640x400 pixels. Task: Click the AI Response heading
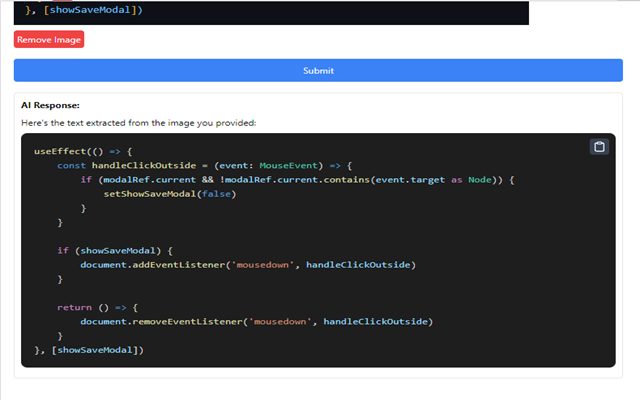point(50,105)
